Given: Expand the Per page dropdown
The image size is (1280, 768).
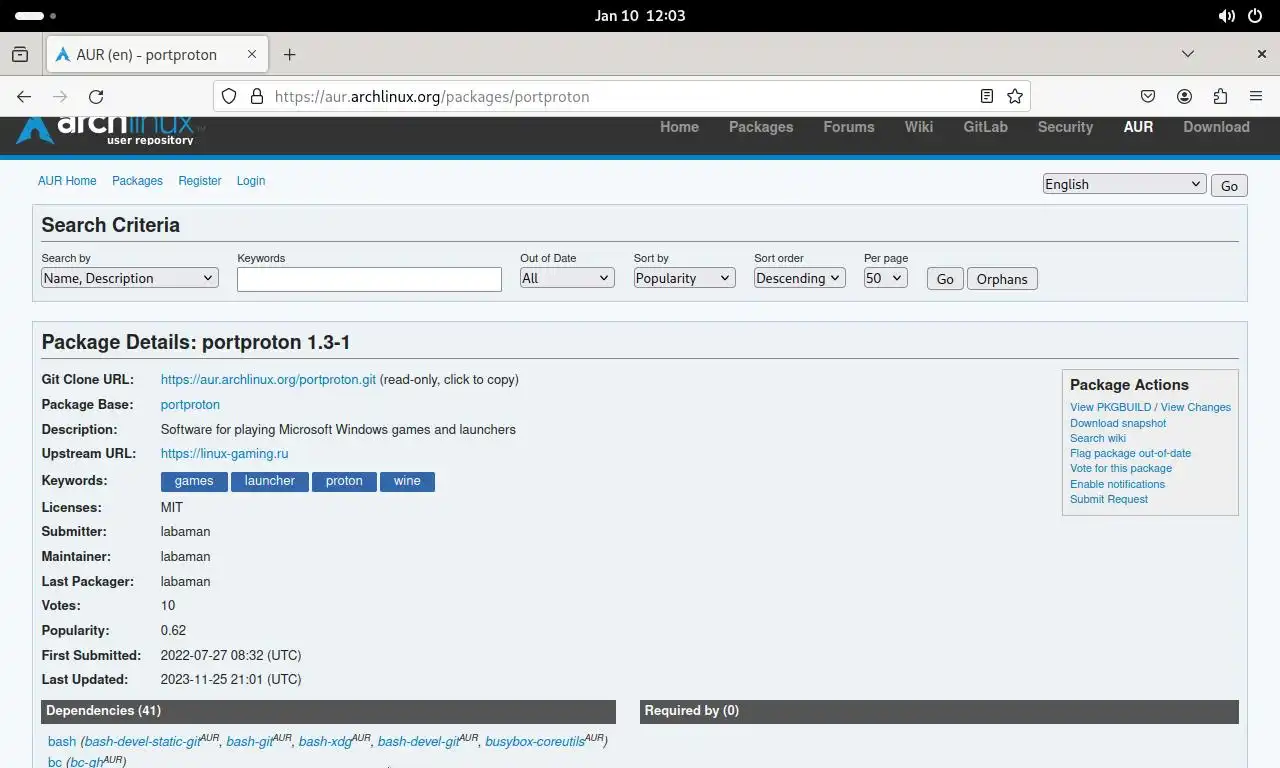Looking at the screenshot, I should pos(886,278).
